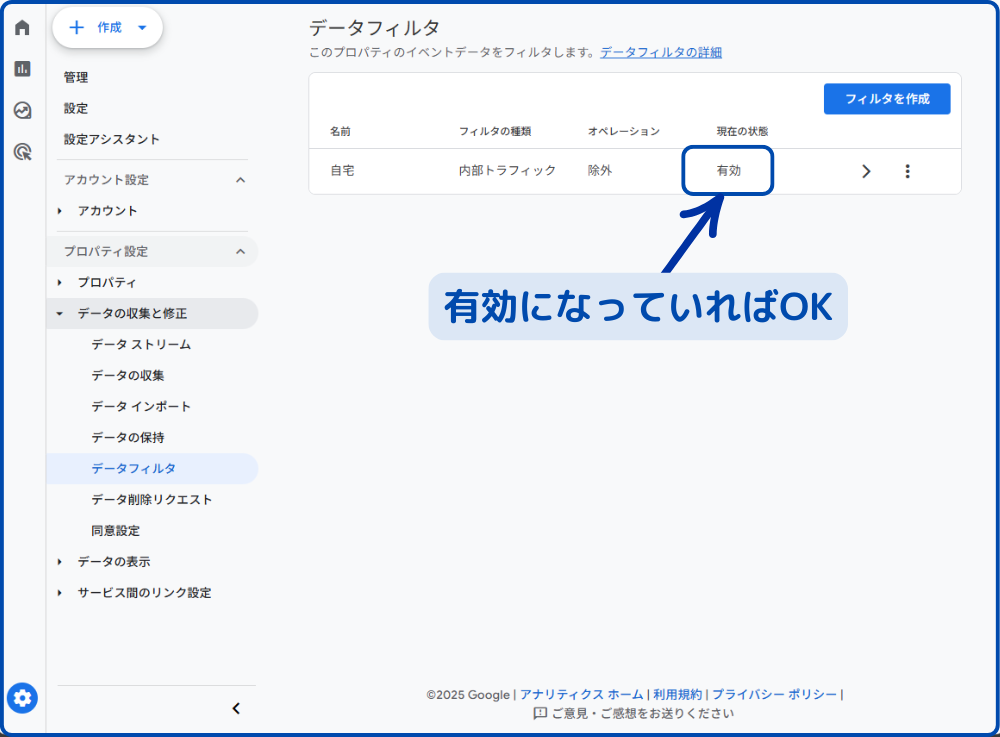Viewport: 1000px width, 737px height.
Task: Click the 自宅 filter name
Action: coord(342,171)
